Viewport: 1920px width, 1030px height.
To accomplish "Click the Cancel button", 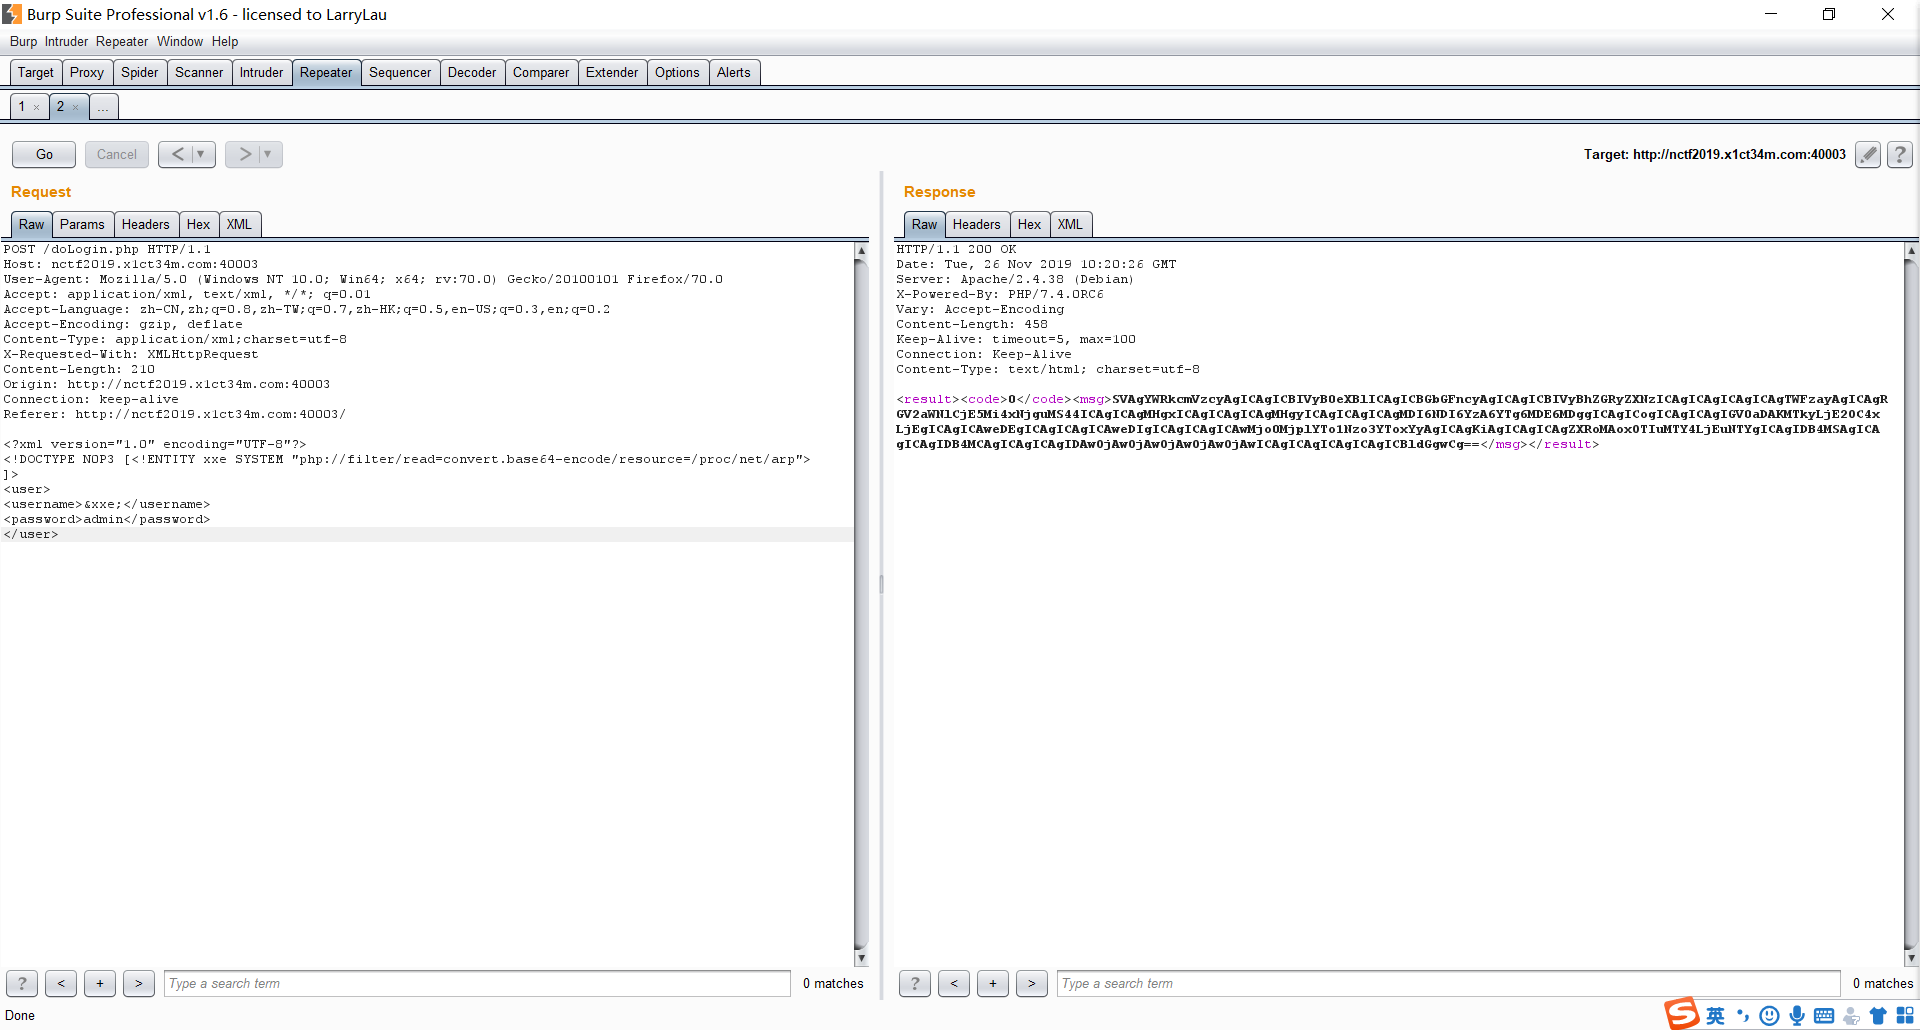I will (117, 154).
